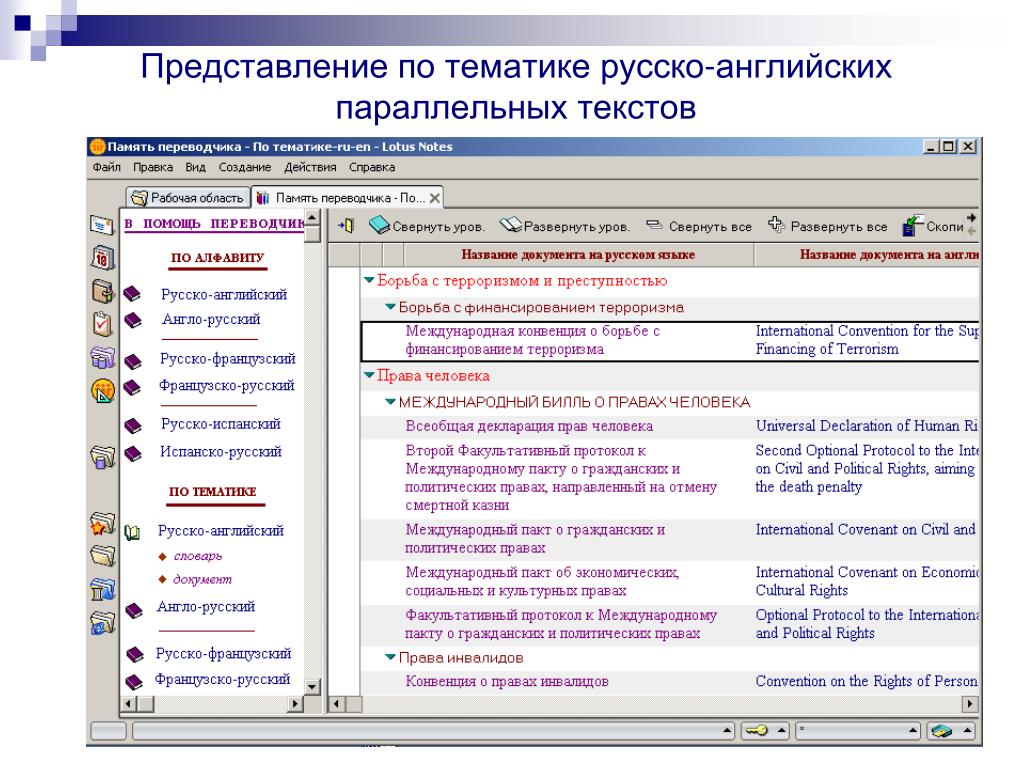Screen dimensions: 1024x768
Task: Open the Вид menu
Action: [195, 167]
